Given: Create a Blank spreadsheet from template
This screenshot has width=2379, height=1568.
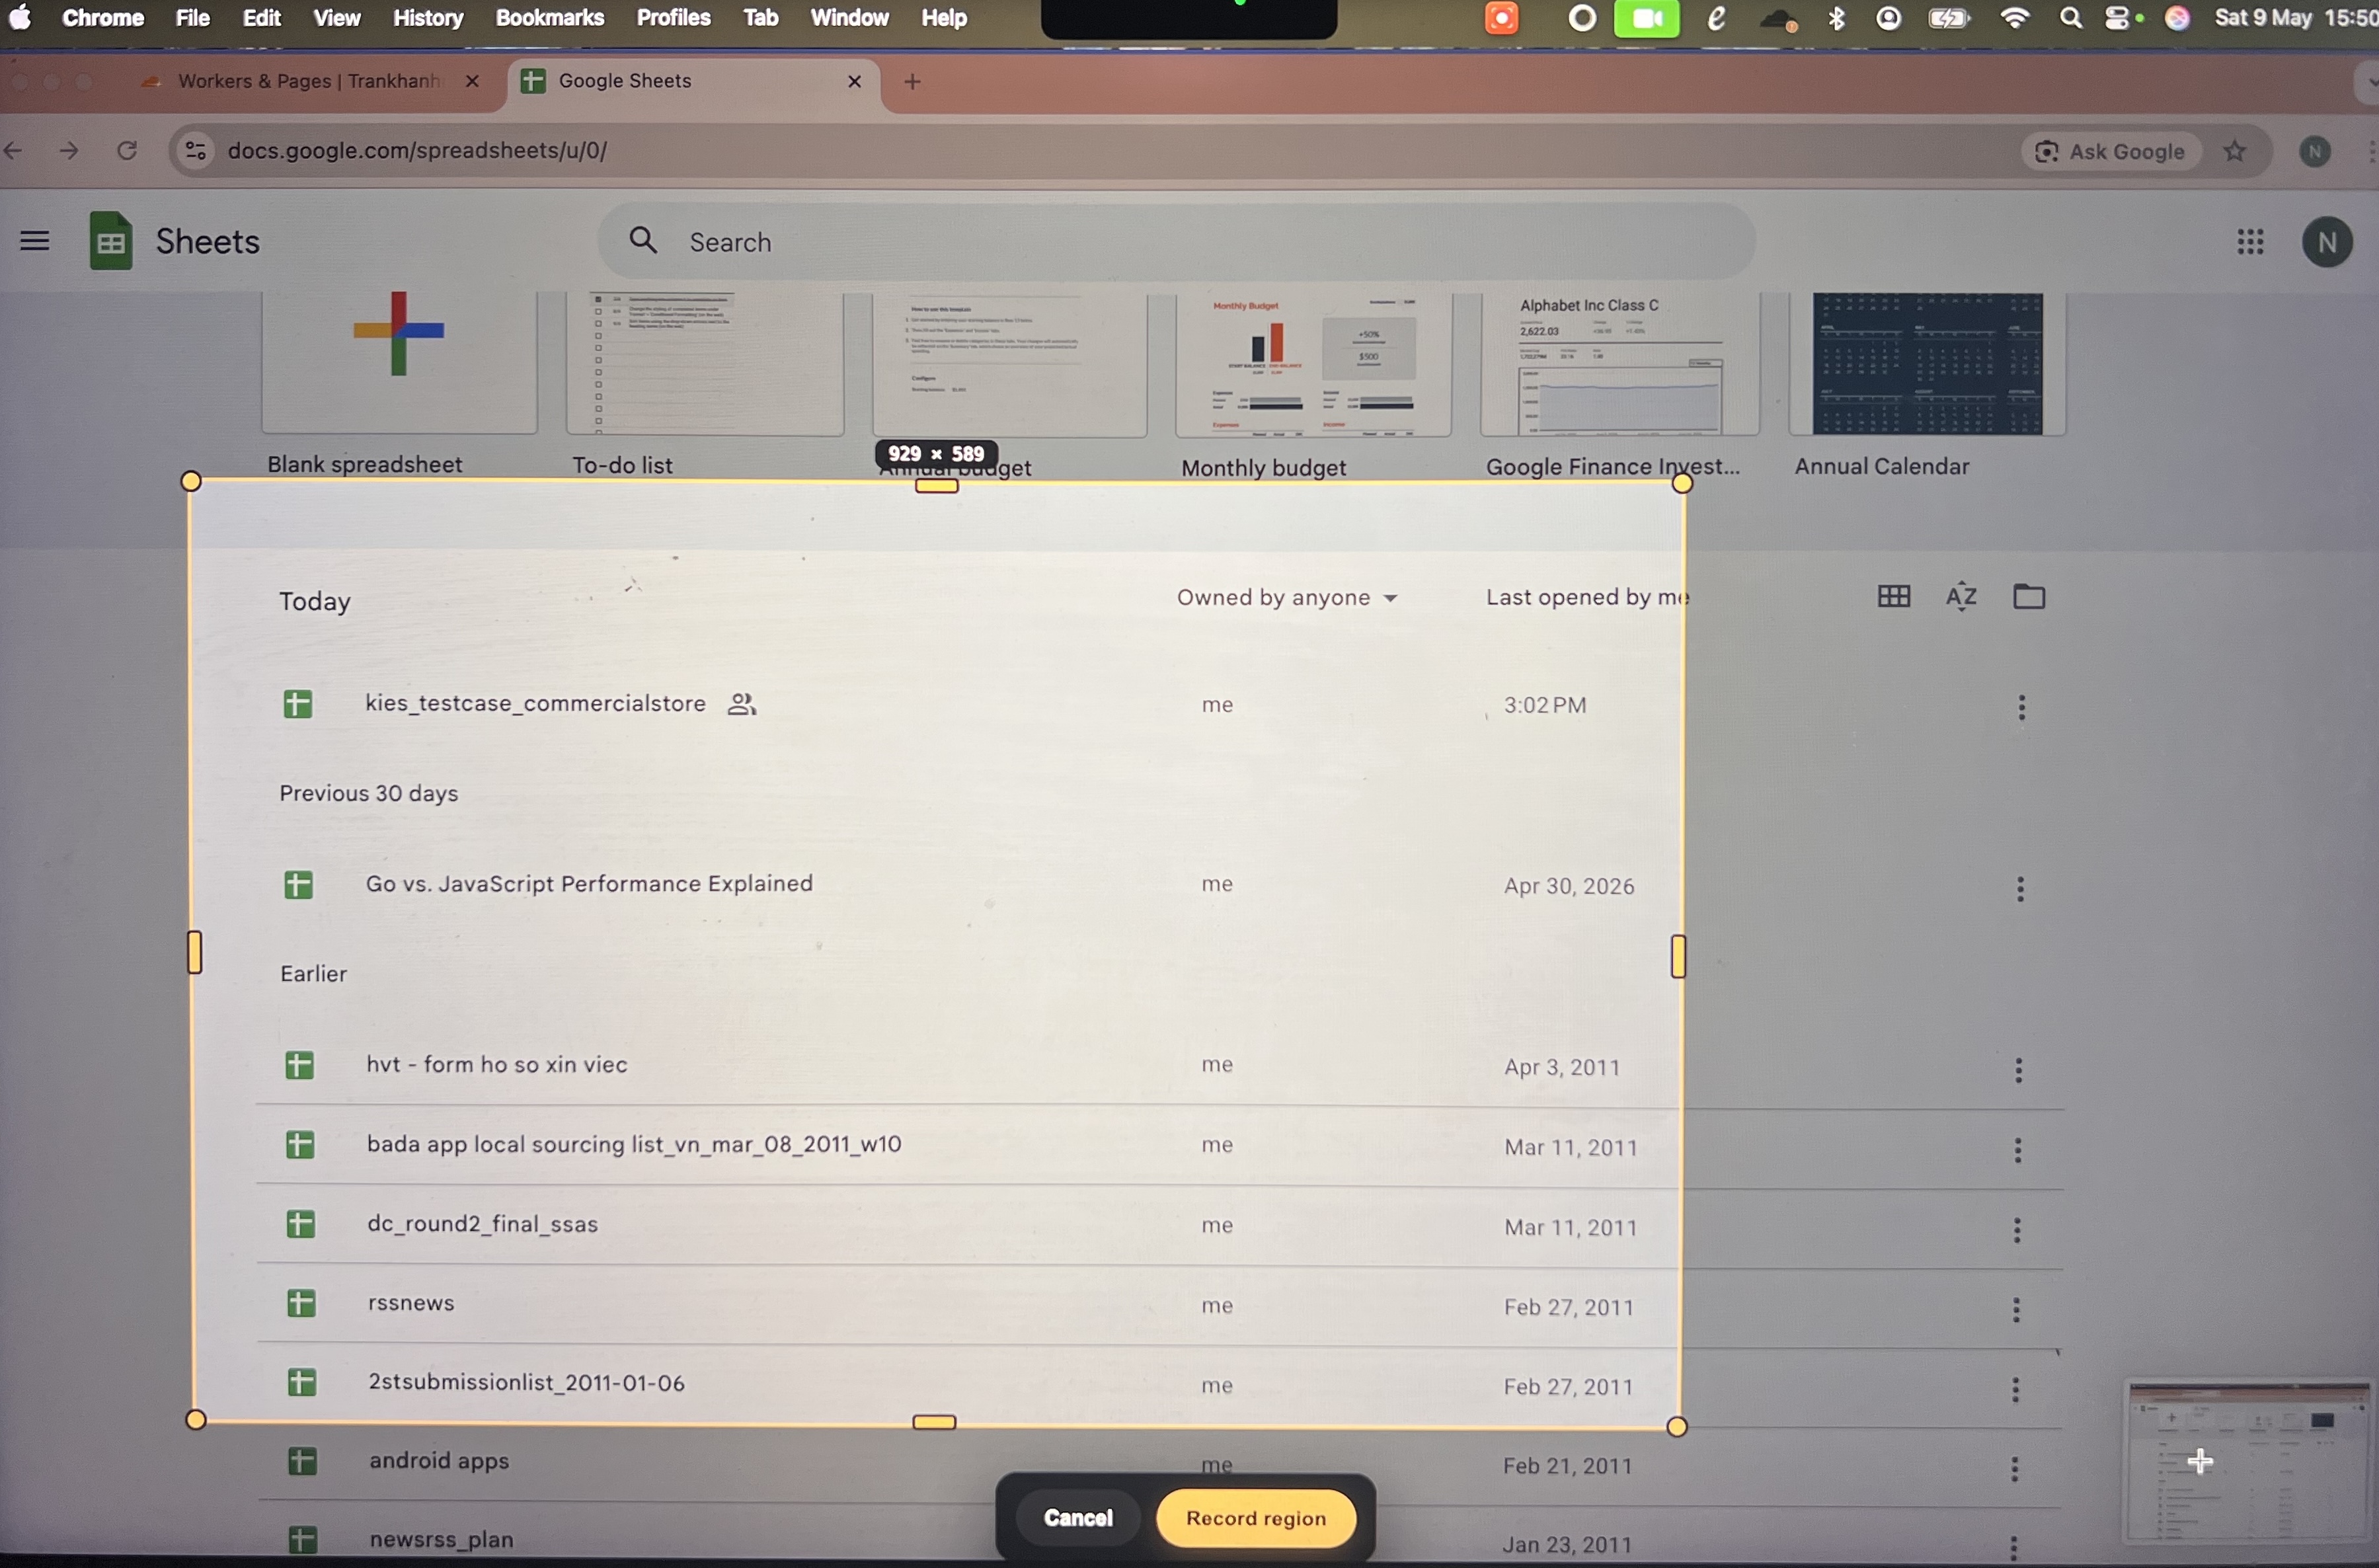Looking at the screenshot, I should 399,363.
